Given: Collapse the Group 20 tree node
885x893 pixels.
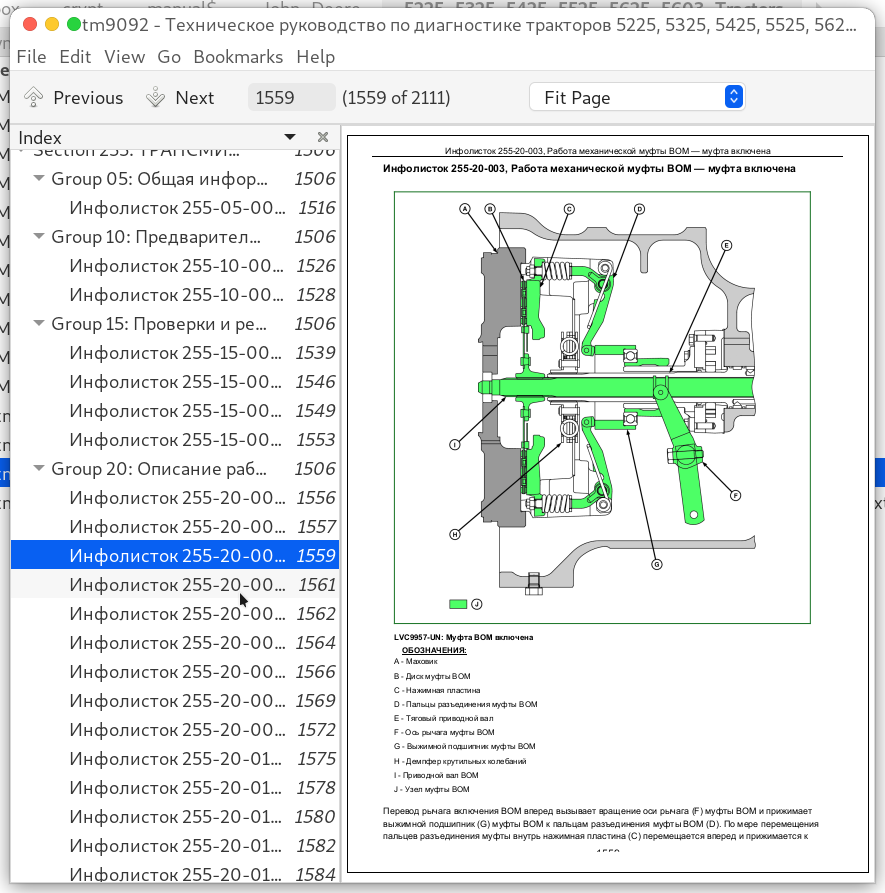Looking at the screenshot, I should click(39, 468).
